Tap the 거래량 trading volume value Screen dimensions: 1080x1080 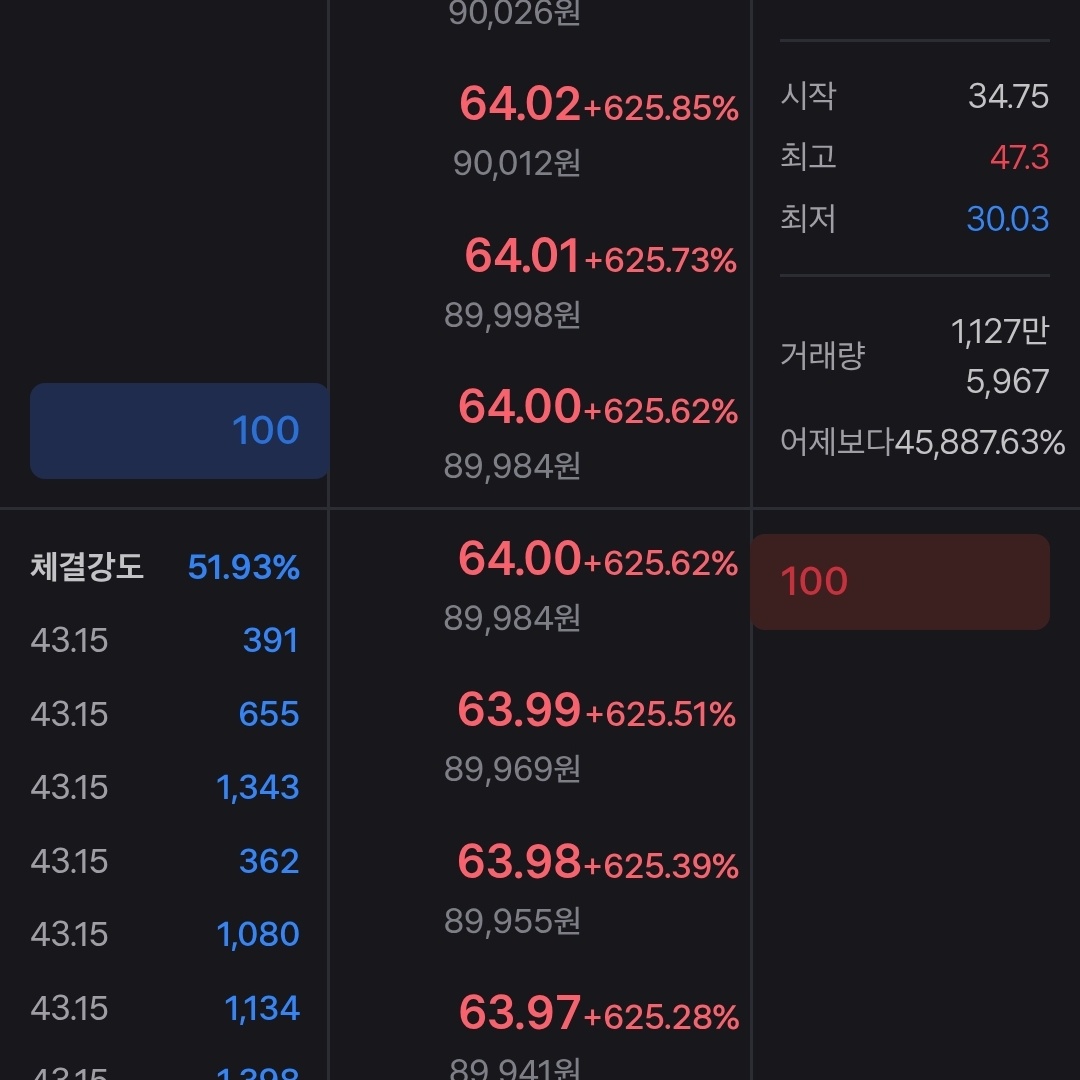click(x=998, y=356)
